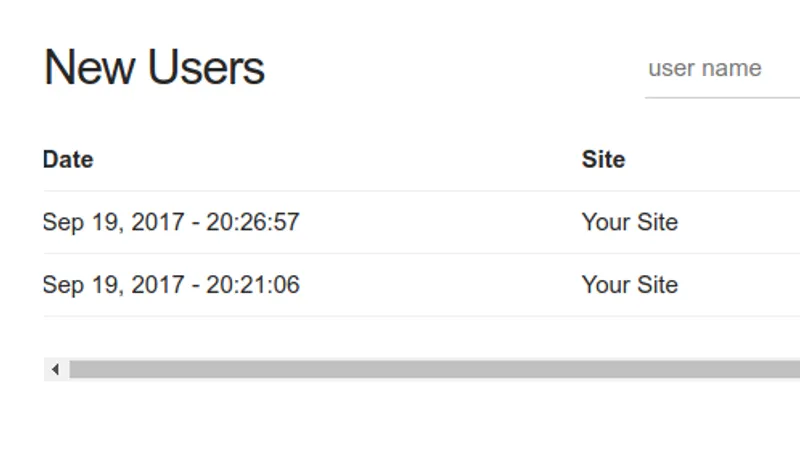
Task: Open Your Site in the 20:21:06 row
Action: 630,285
